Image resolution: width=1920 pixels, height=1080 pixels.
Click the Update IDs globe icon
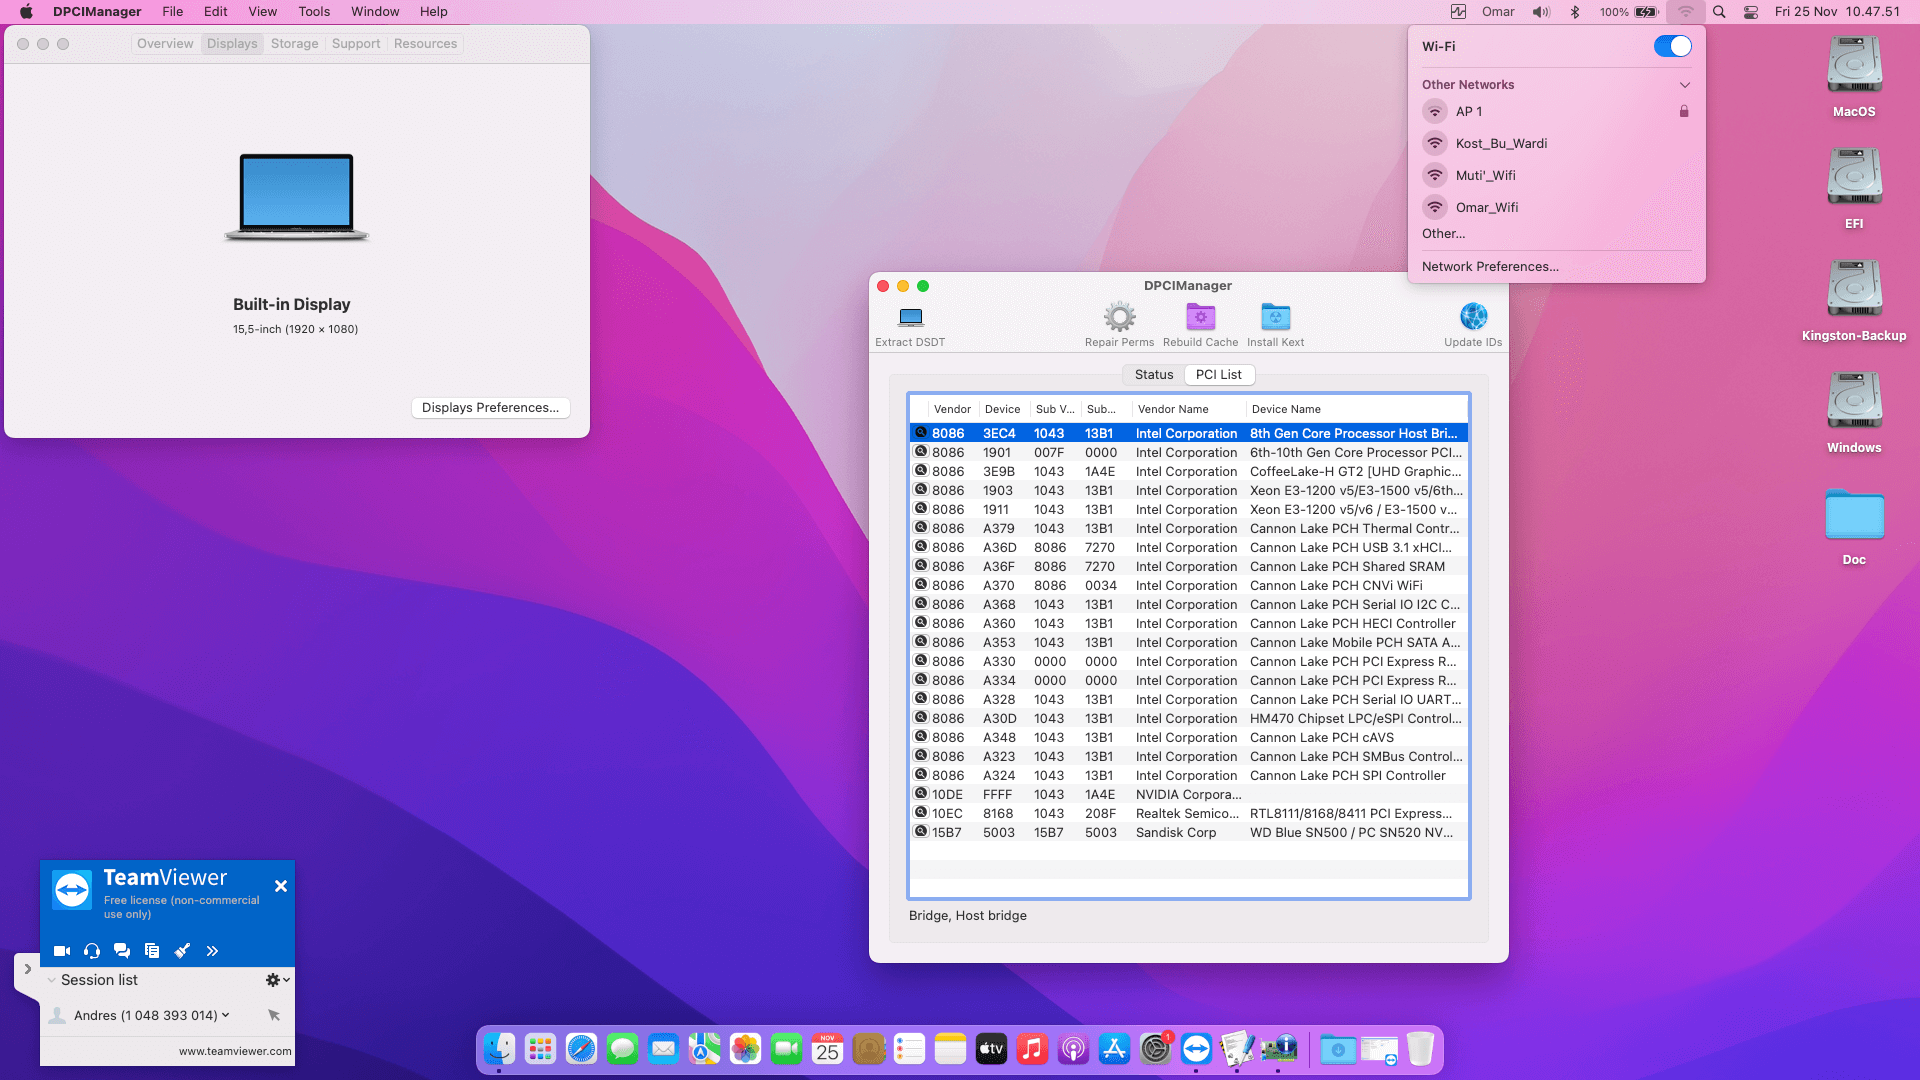click(x=1473, y=317)
